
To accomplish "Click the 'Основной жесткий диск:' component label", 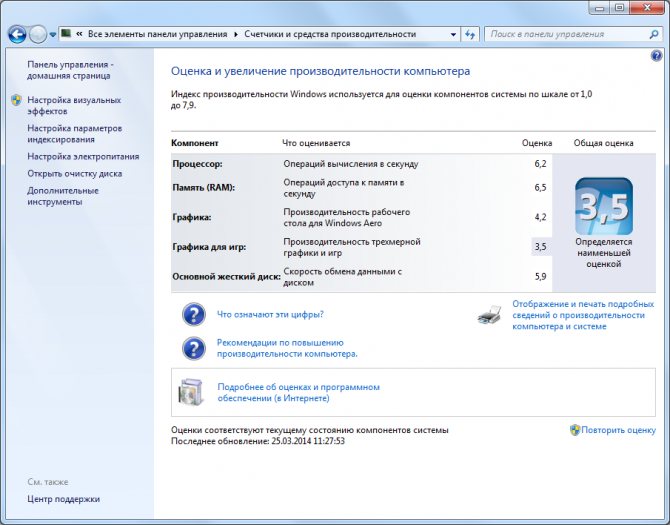I will coord(226,277).
